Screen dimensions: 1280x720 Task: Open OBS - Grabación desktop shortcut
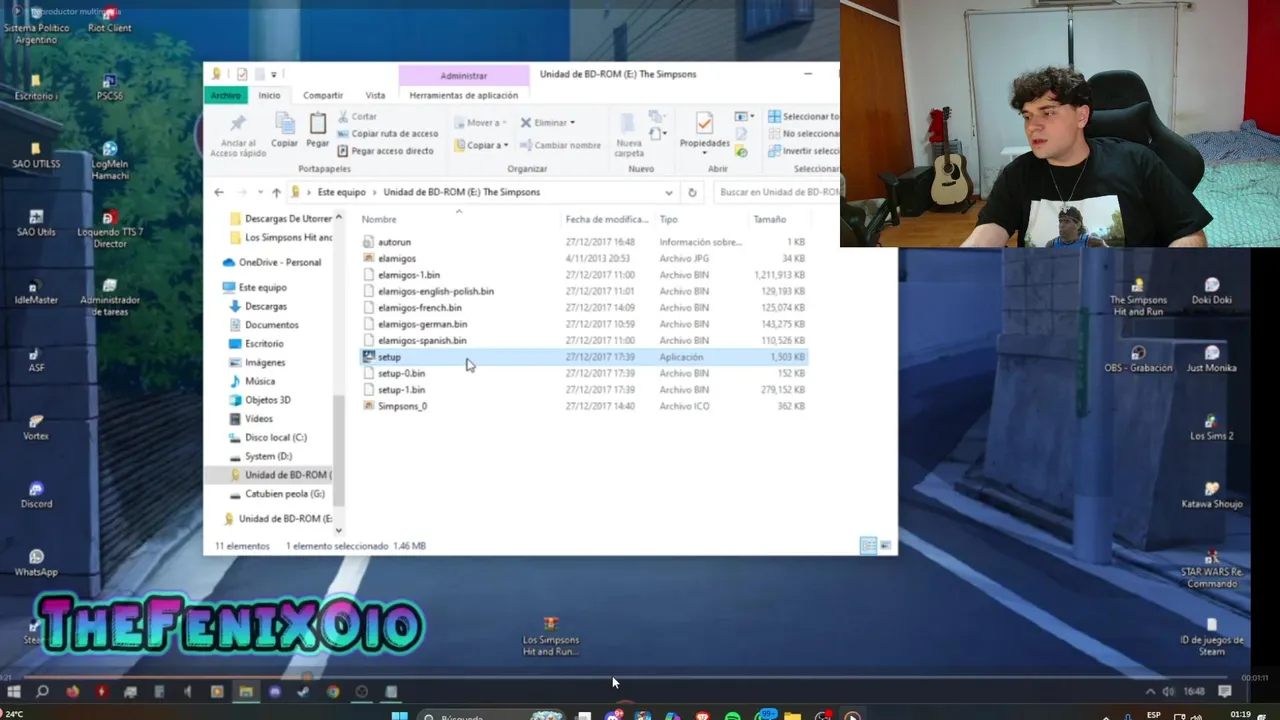click(1138, 359)
